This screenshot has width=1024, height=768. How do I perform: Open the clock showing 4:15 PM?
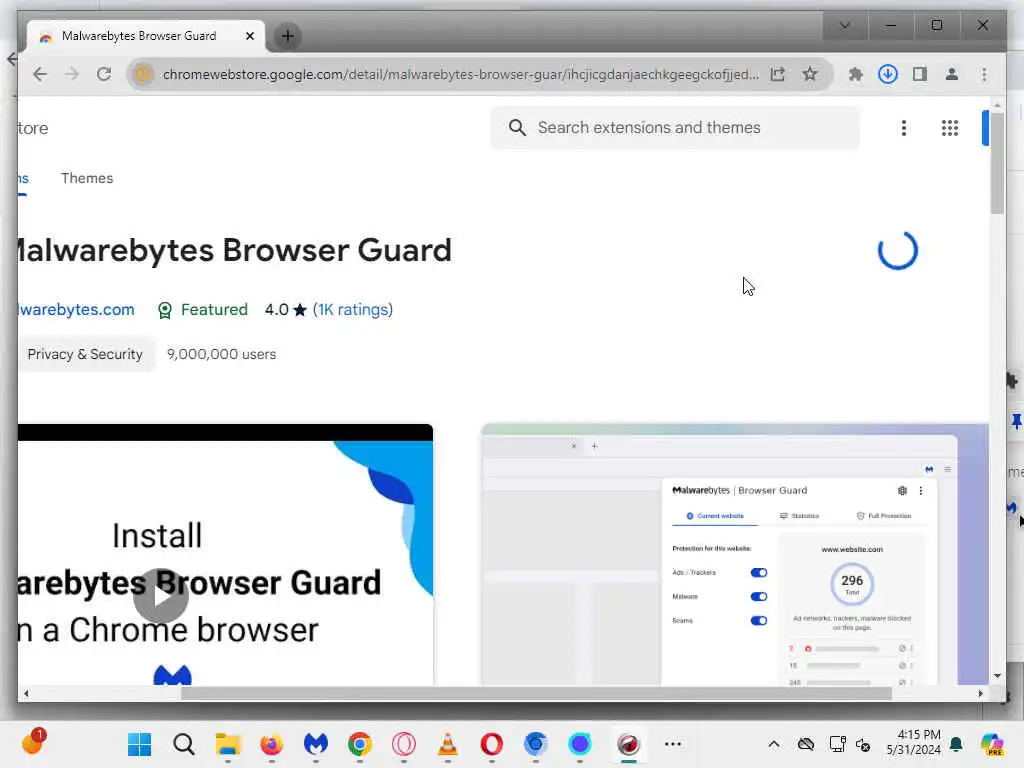pos(913,743)
